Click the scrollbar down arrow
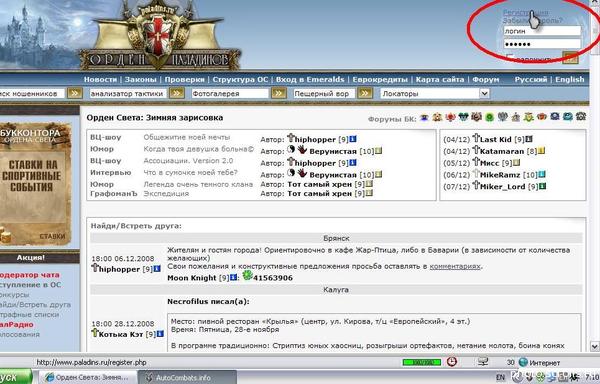 point(595,347)
